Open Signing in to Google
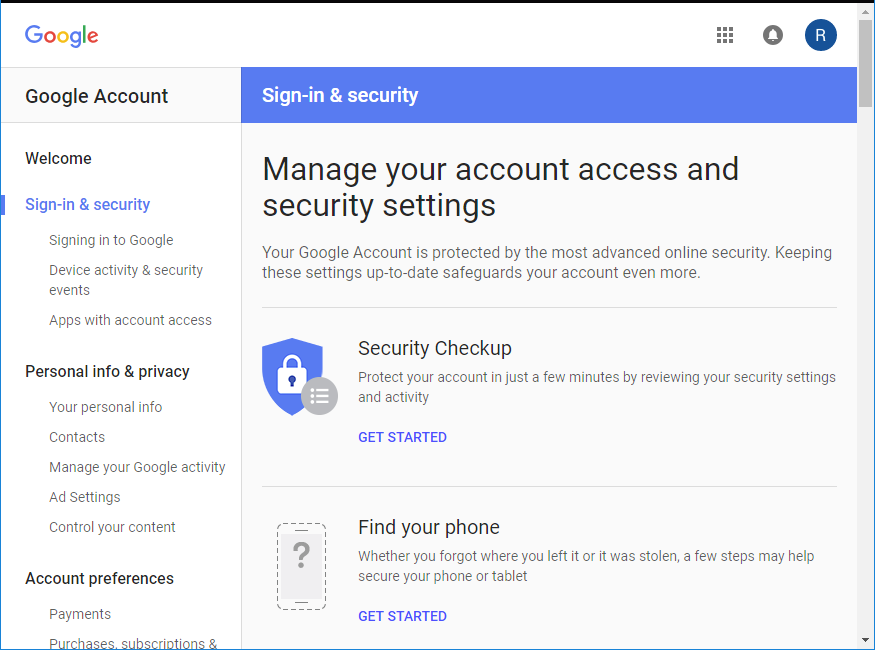Screen dimensions: 875x650 pos(111,240)
